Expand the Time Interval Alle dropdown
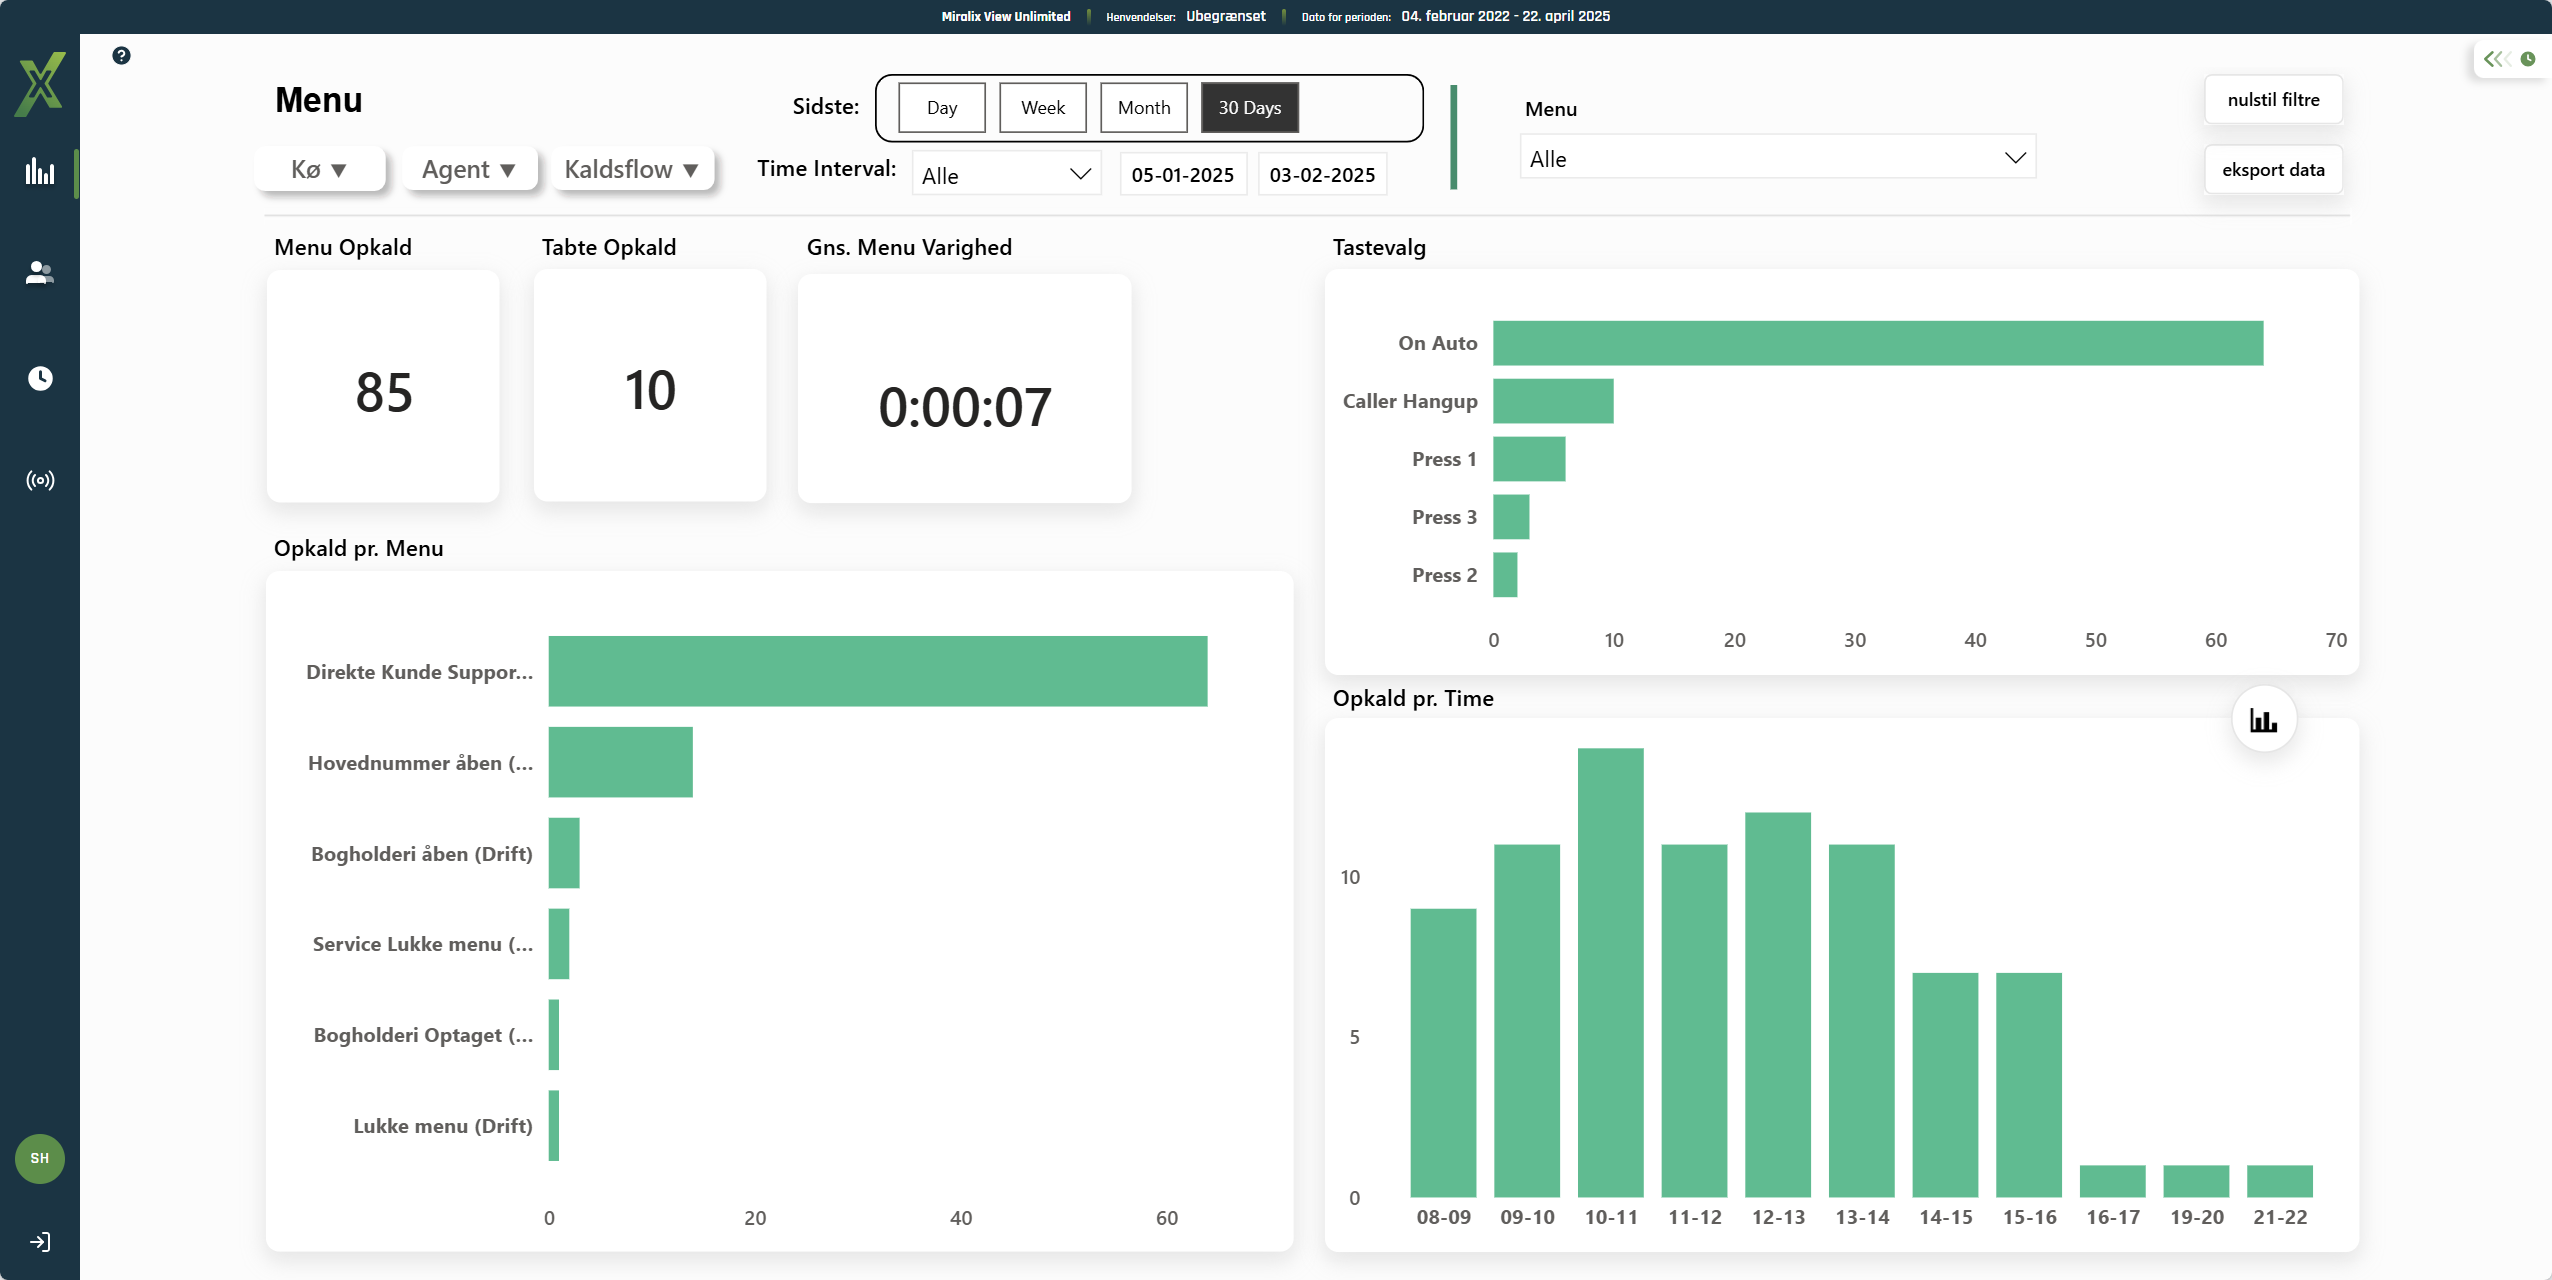Image resolution: width=2552 pixels, height=1280 pixels. pos(1006,175)
